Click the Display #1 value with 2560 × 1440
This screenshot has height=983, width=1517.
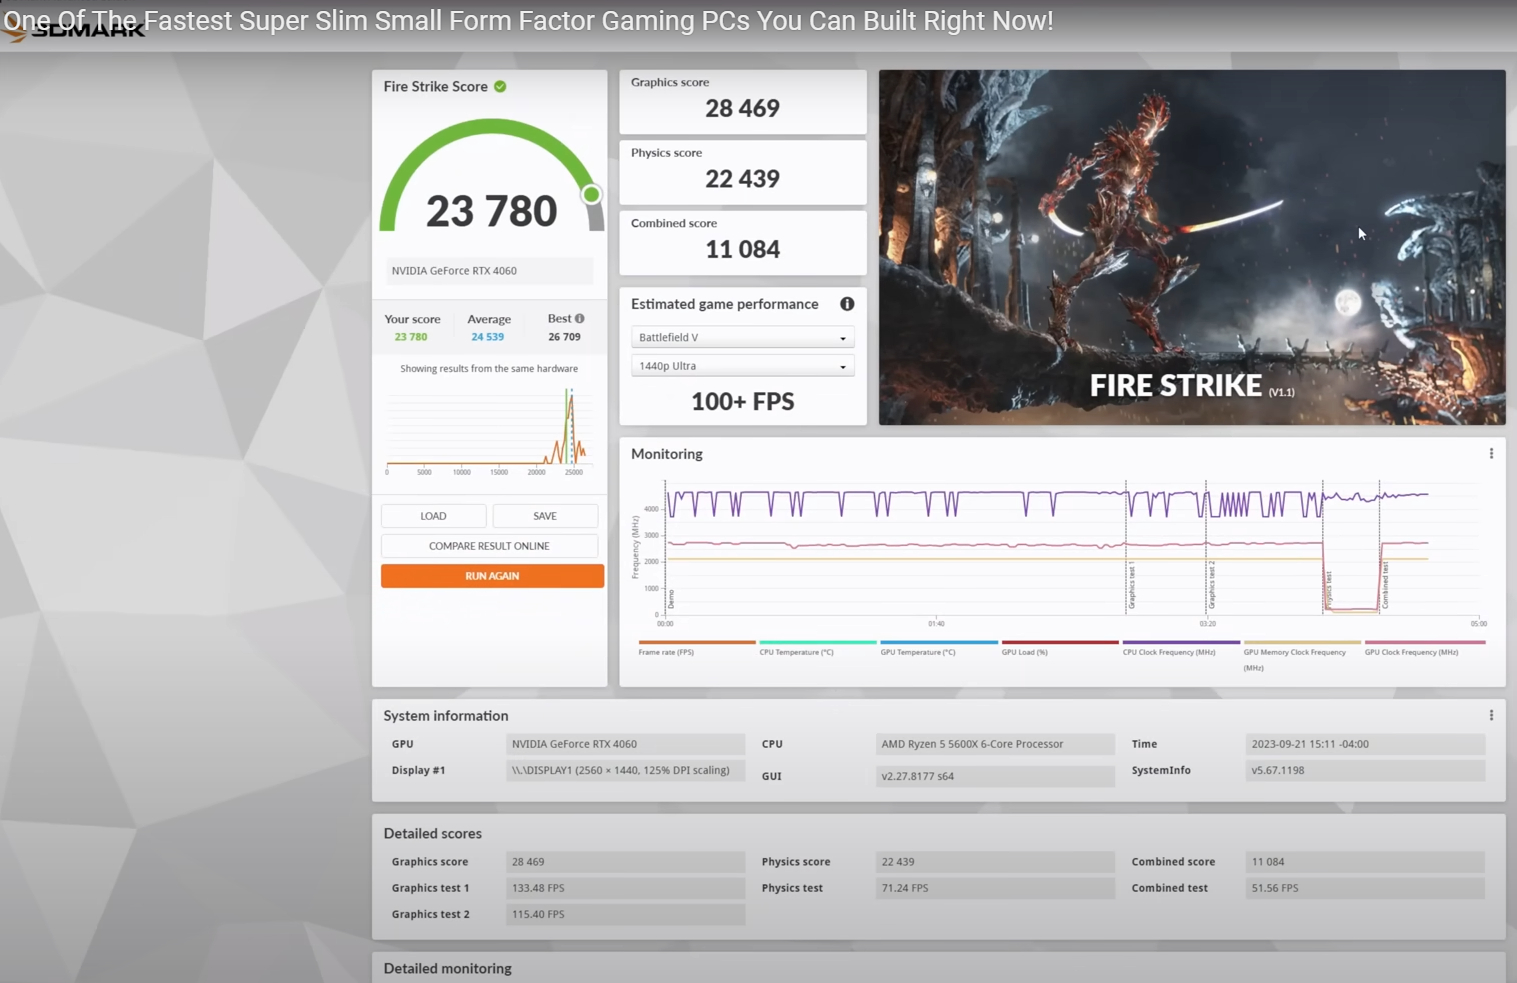625,770
